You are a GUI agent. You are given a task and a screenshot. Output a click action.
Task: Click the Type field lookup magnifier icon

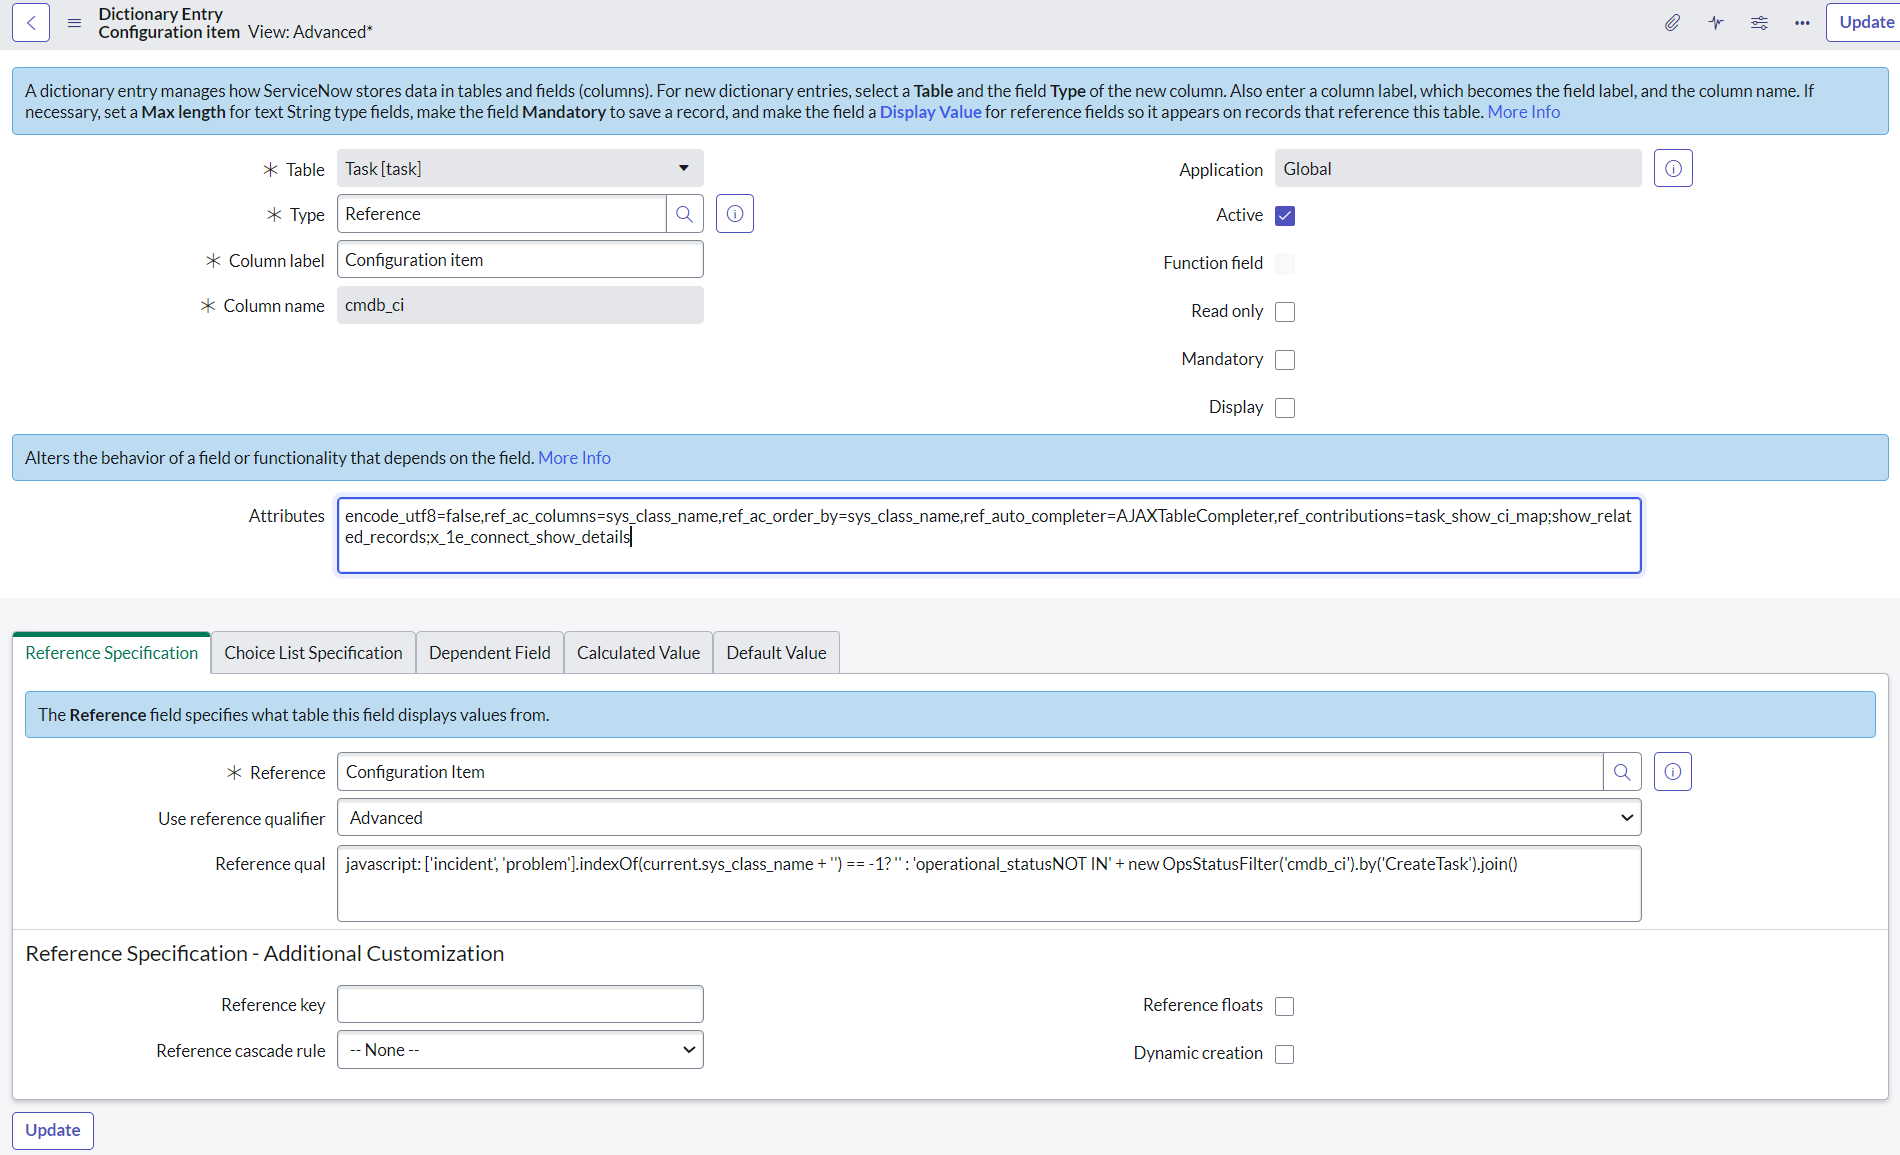pyautogui.click(x=684, y=214)
